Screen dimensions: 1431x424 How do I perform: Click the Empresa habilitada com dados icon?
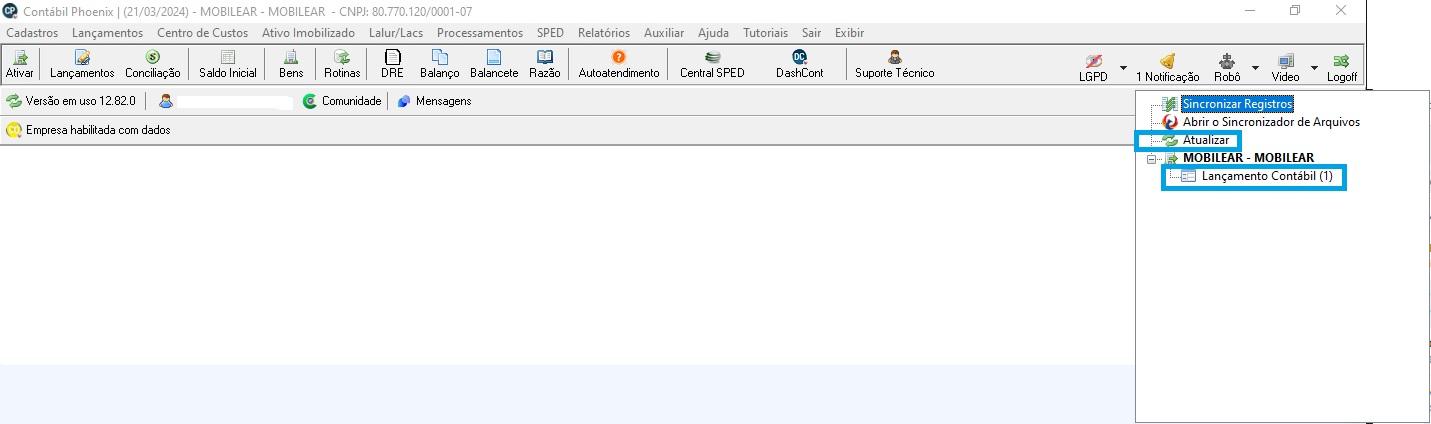14,130
